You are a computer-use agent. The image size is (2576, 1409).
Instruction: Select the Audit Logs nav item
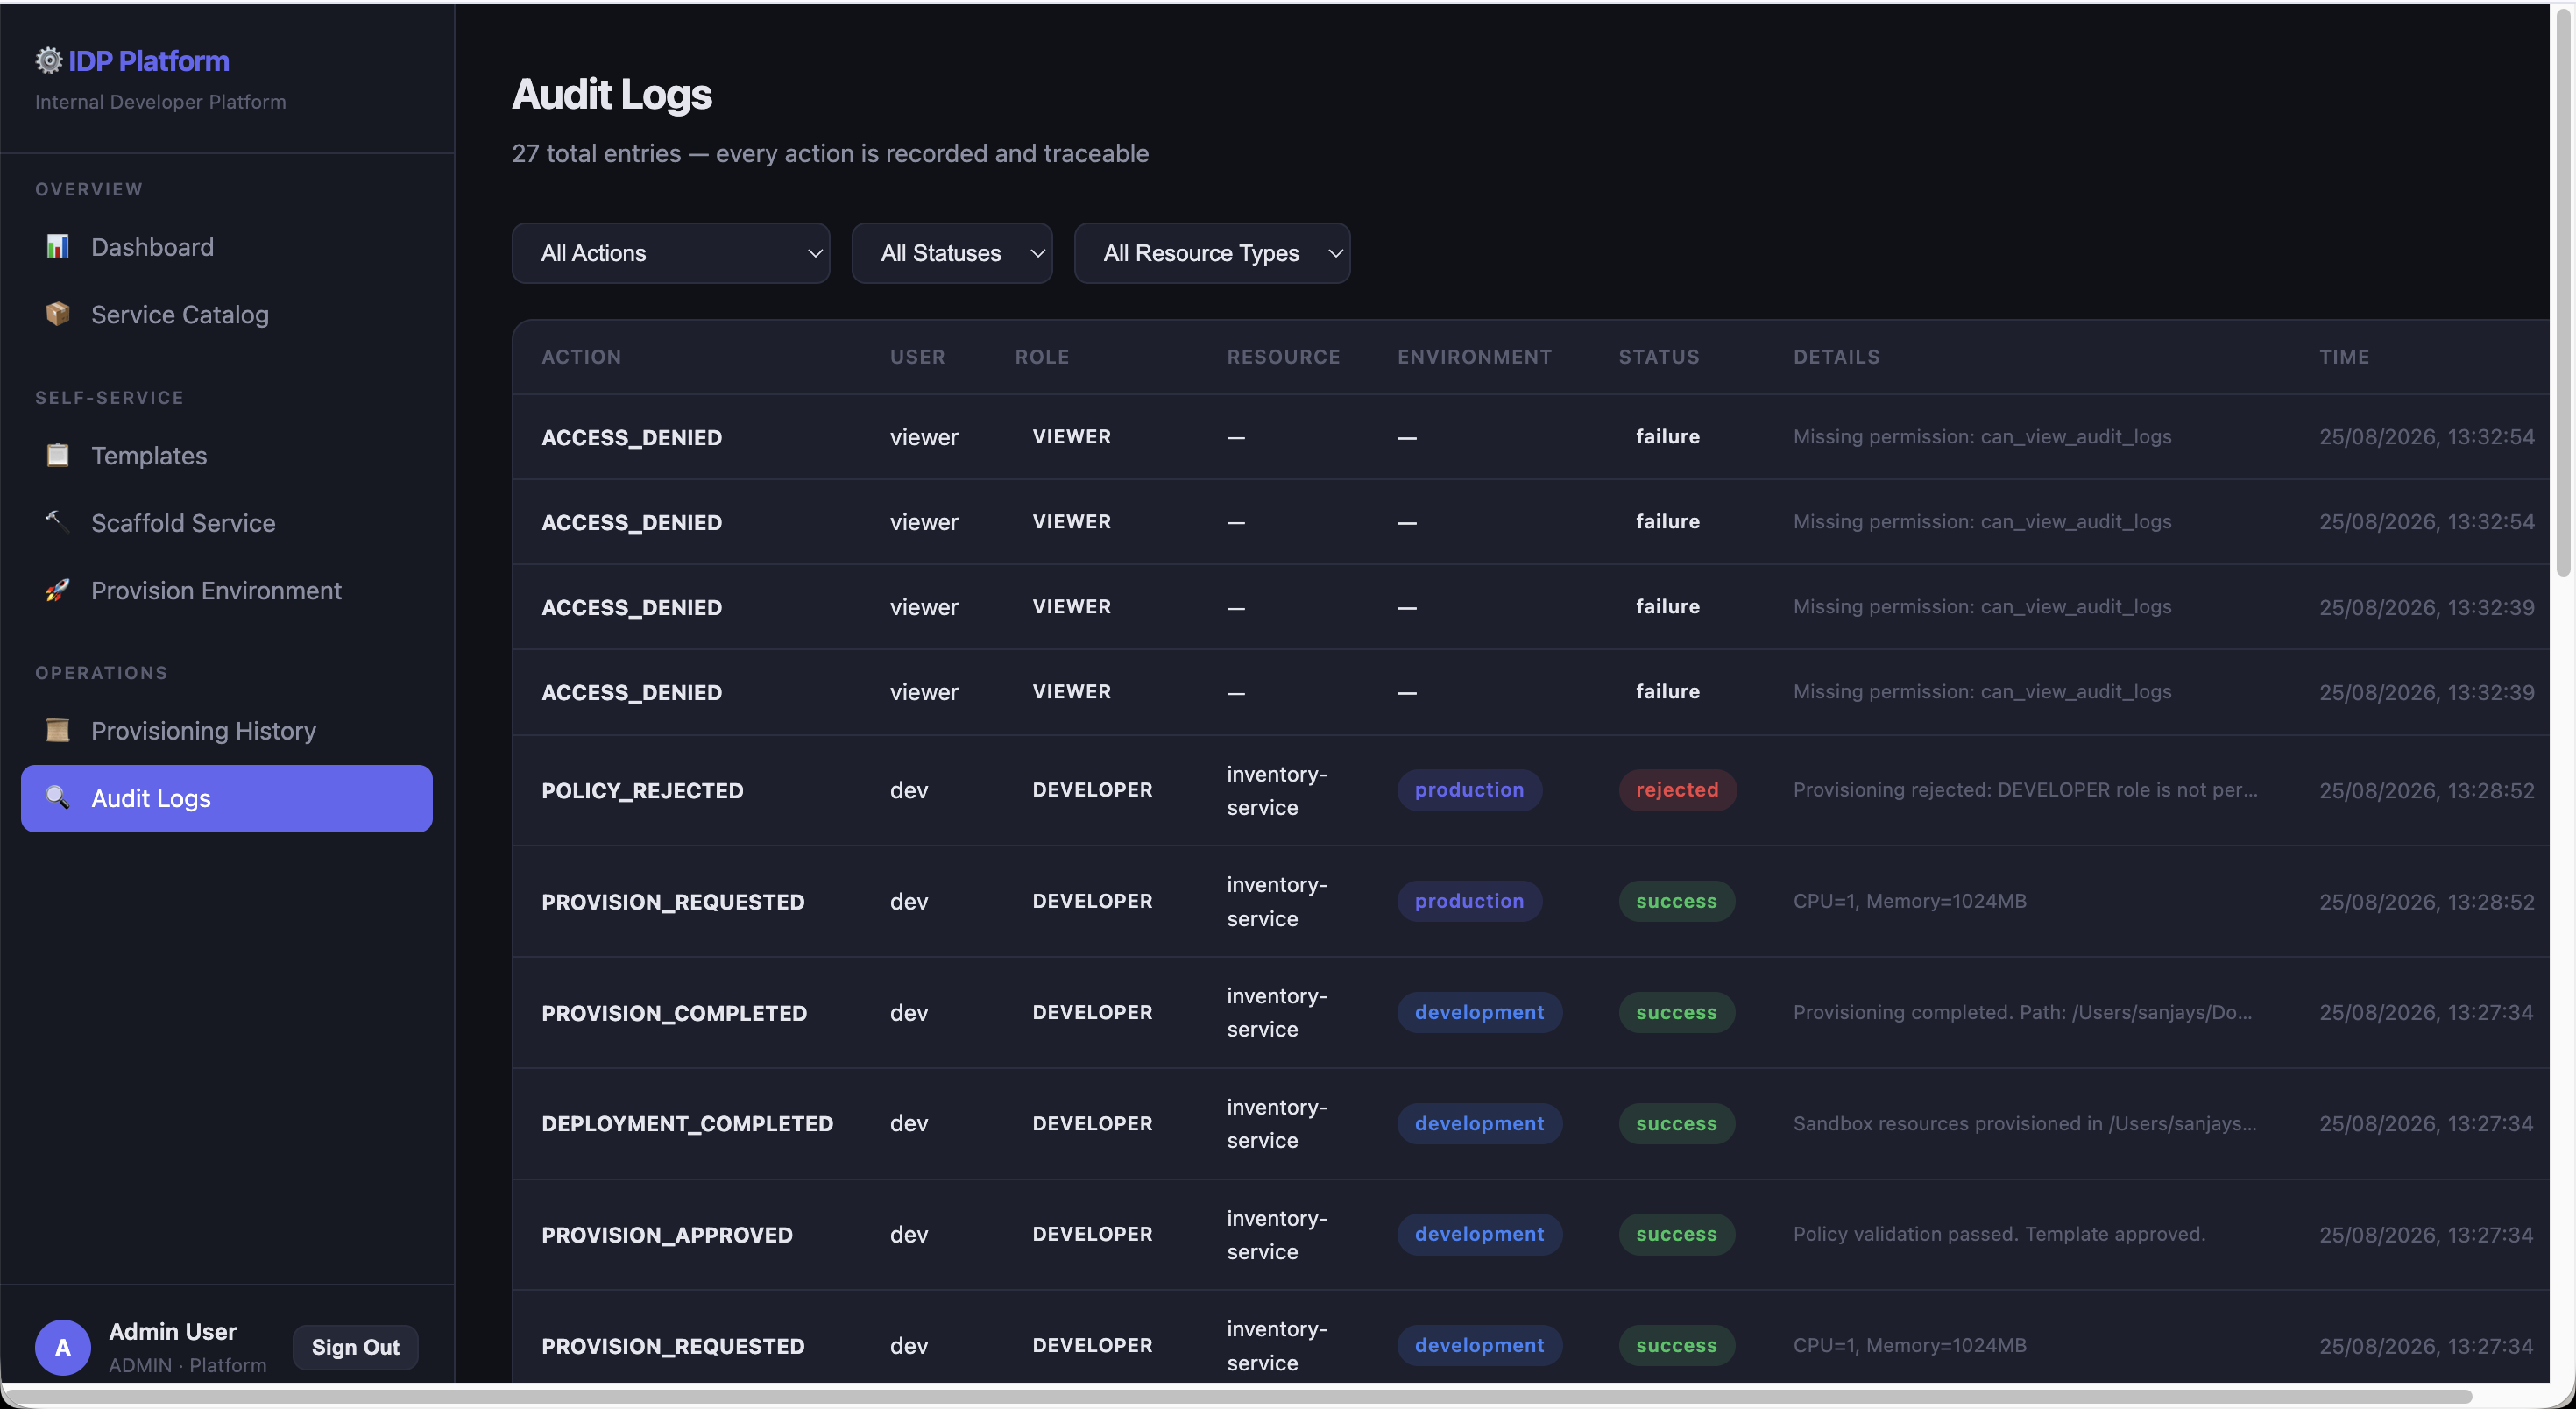pyautogui.click(x=227, y=799)
